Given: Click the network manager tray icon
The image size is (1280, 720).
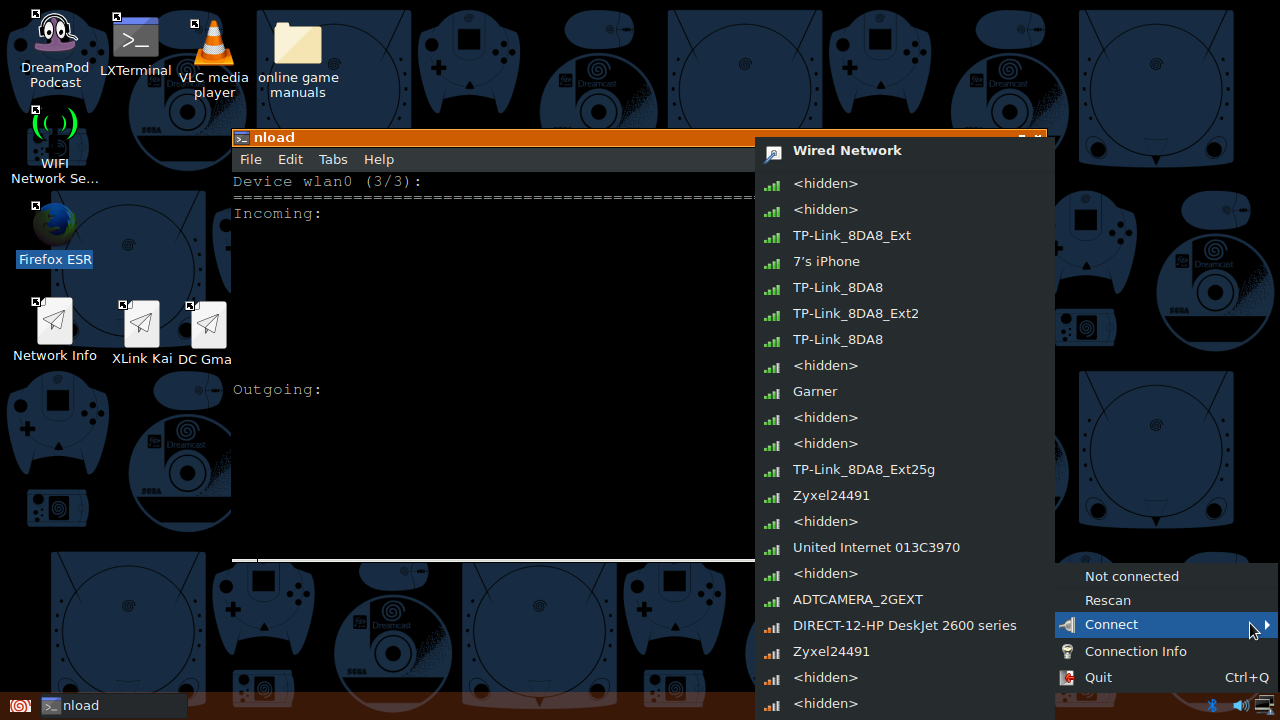Looking at the screenshot, I should [1264, 706].
